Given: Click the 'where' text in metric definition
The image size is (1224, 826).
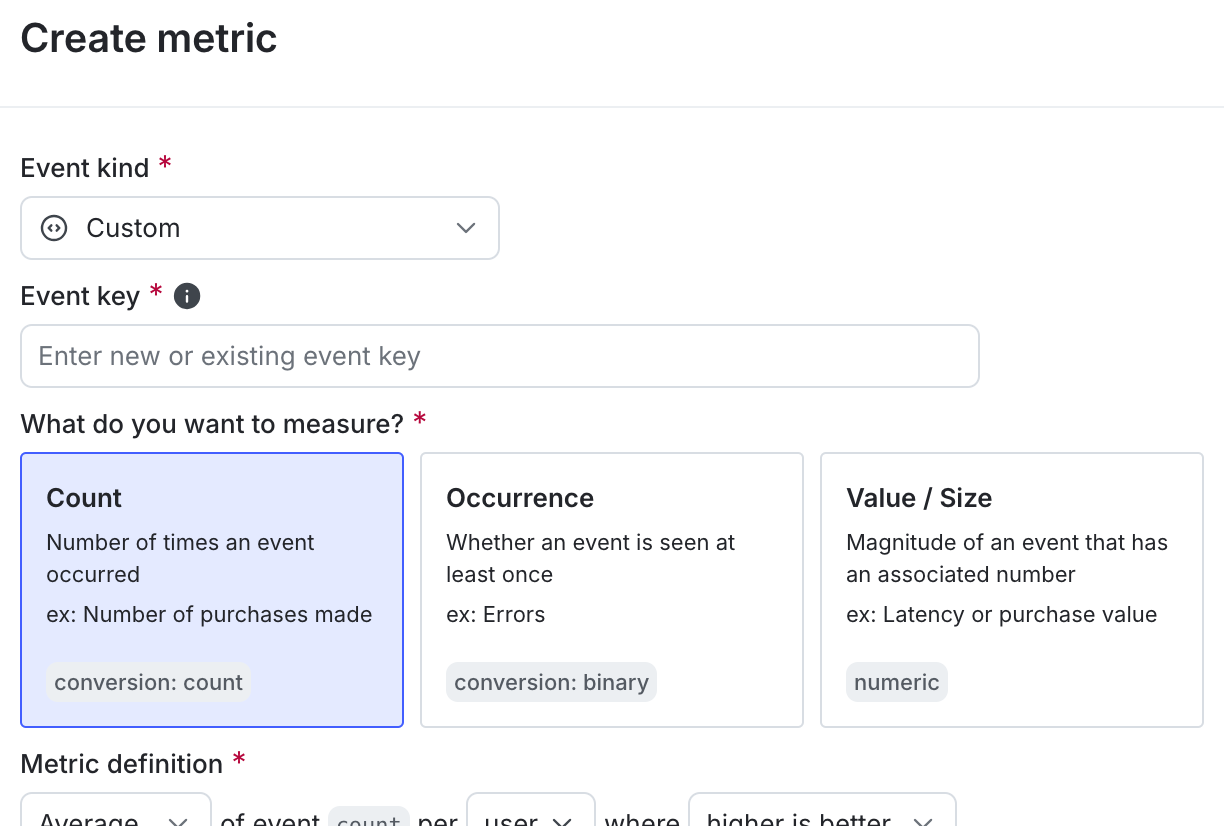Looking at the screenshot, I should click(x=642, y=818).
